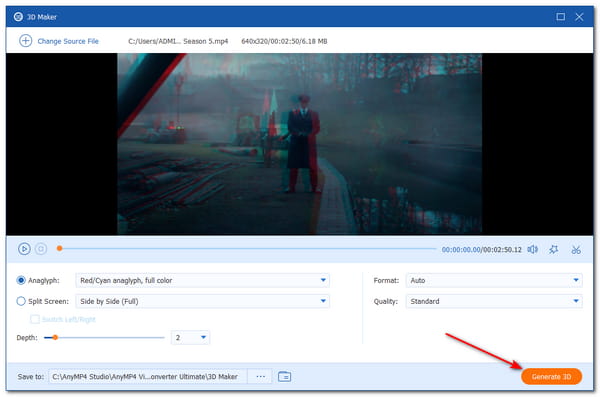Viewport: 600px width, 397px height.
Task: Click the playback progress bar midpoint
Action: (x=247, y=248)
